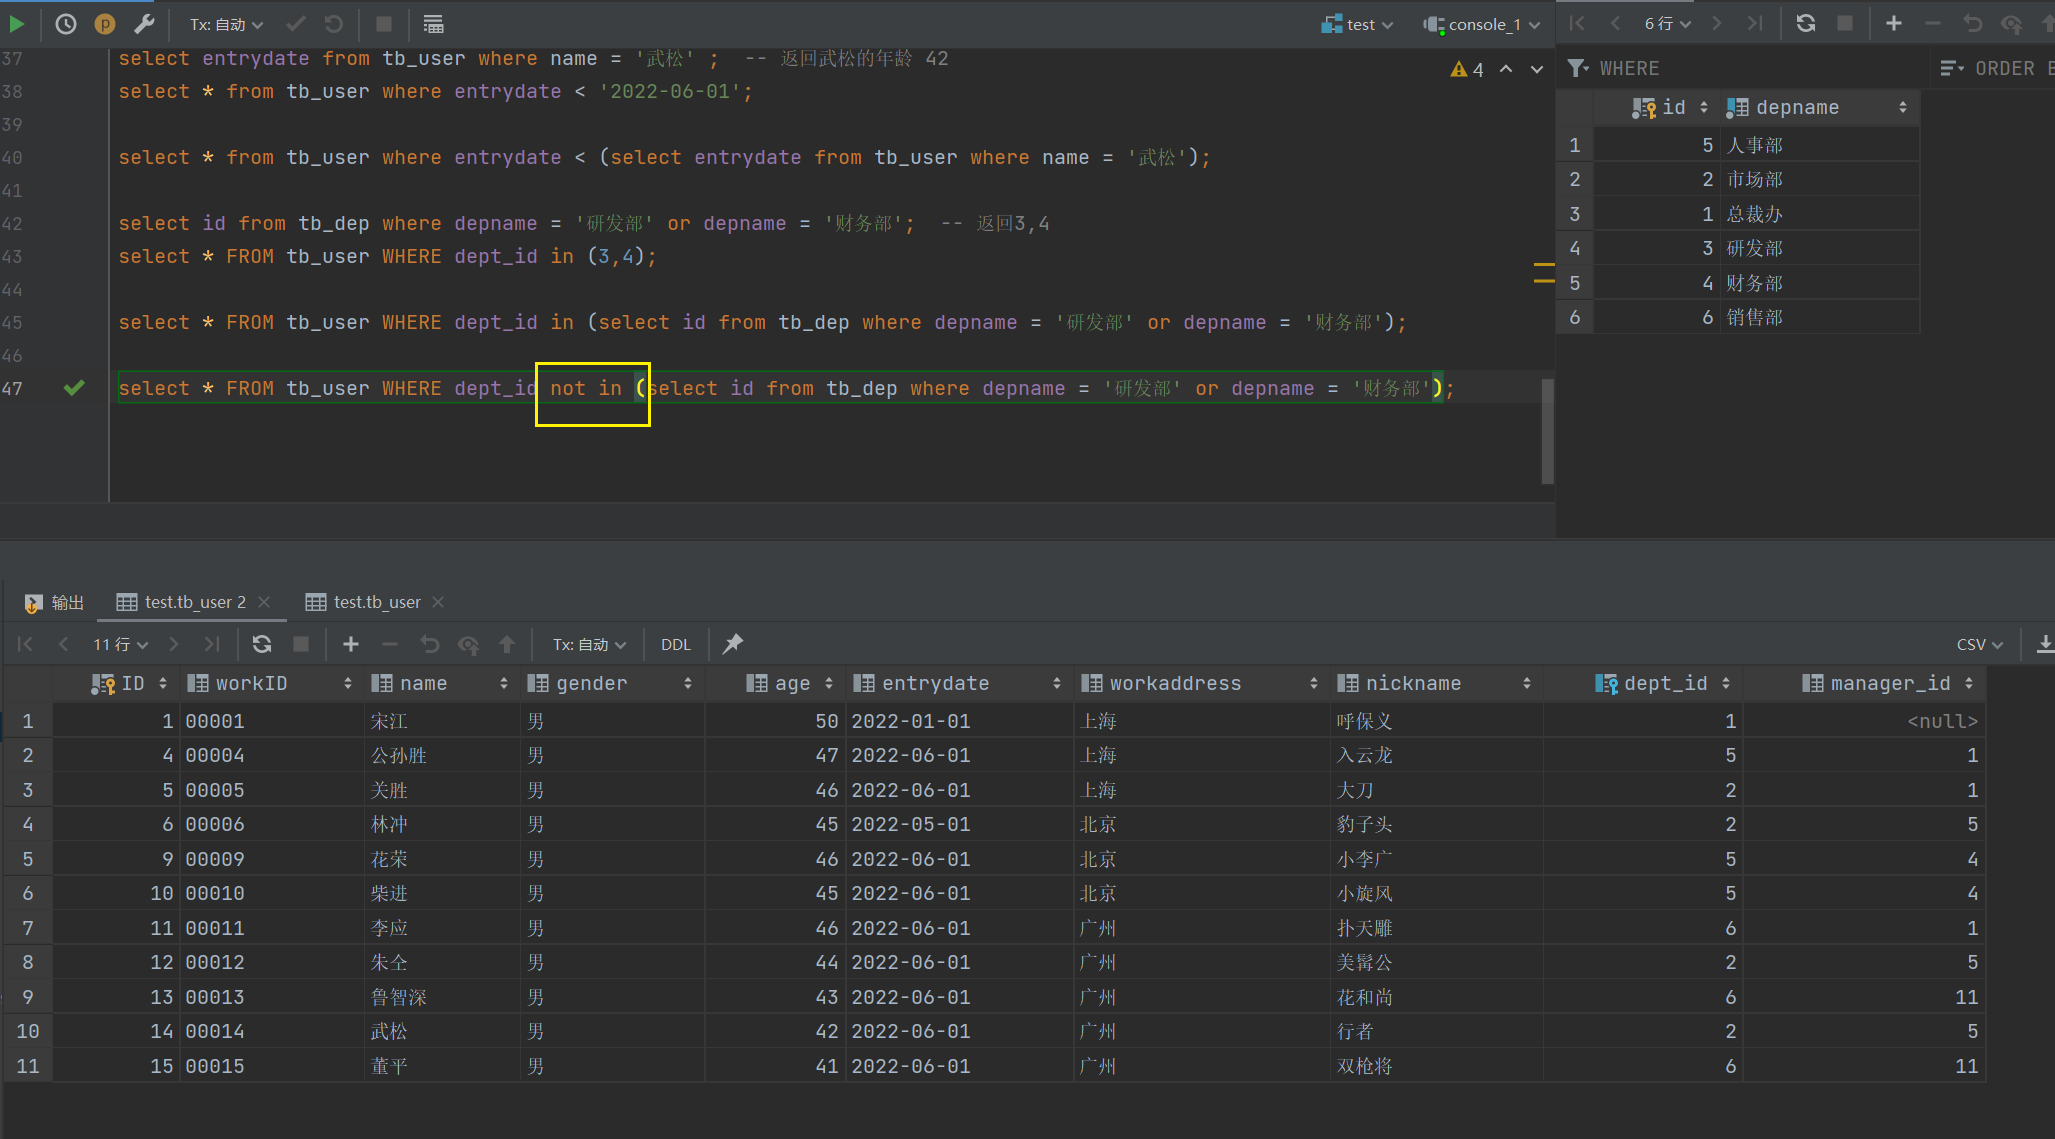Click the green Execute run button
The width and height of the screenshot is (2055, 1139).
16,24
